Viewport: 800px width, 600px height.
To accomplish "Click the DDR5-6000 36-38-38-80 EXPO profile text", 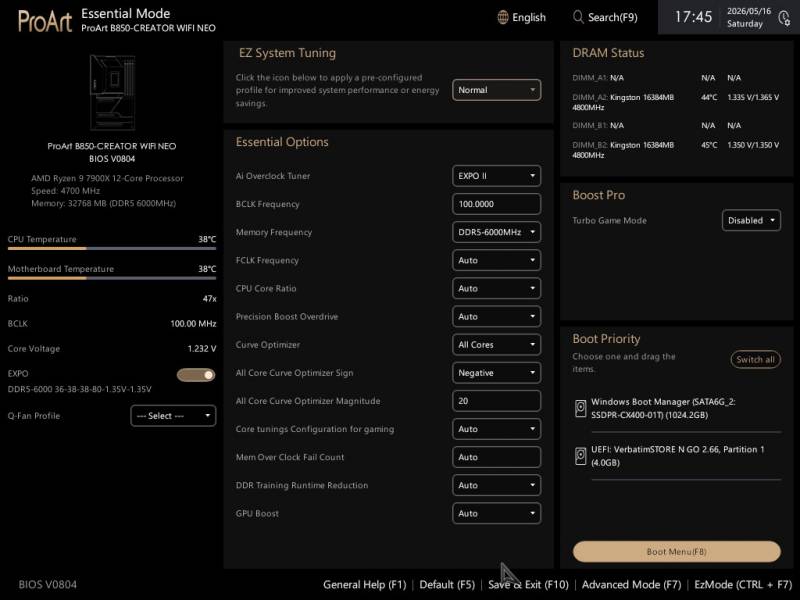I will point(80,389).
